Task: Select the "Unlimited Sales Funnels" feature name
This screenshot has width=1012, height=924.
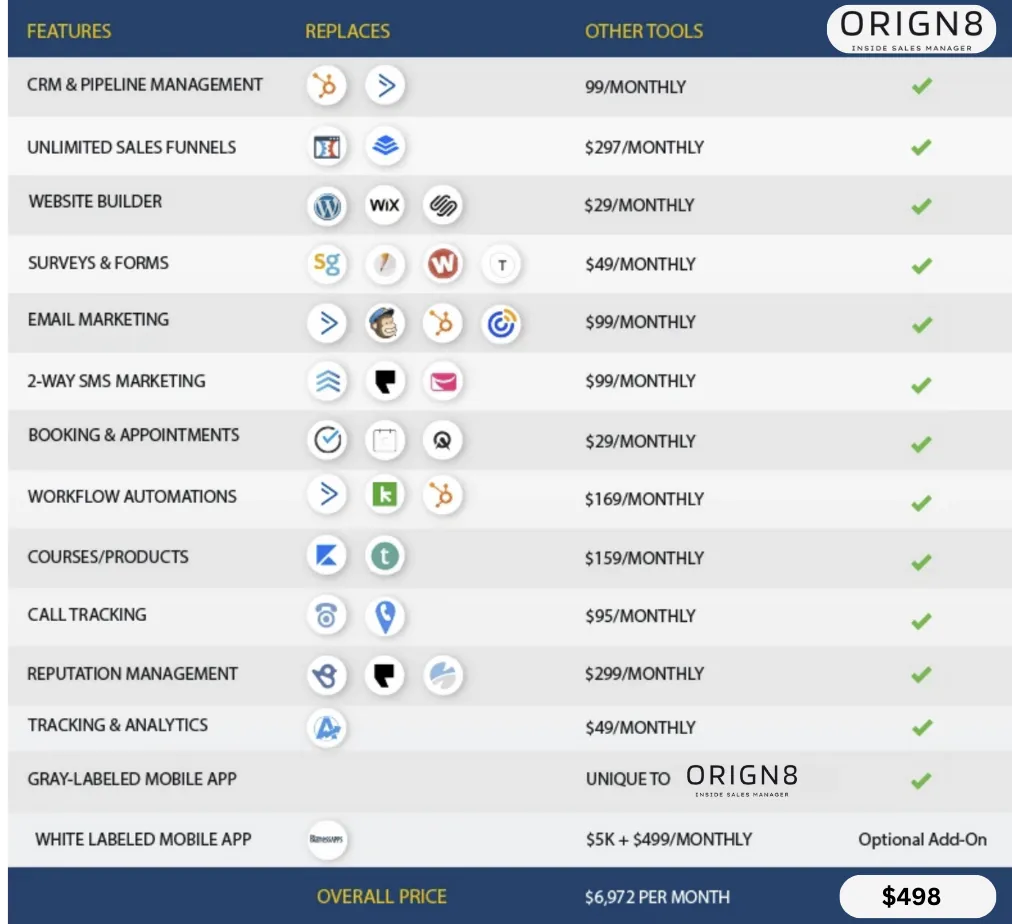Action: 132,147
